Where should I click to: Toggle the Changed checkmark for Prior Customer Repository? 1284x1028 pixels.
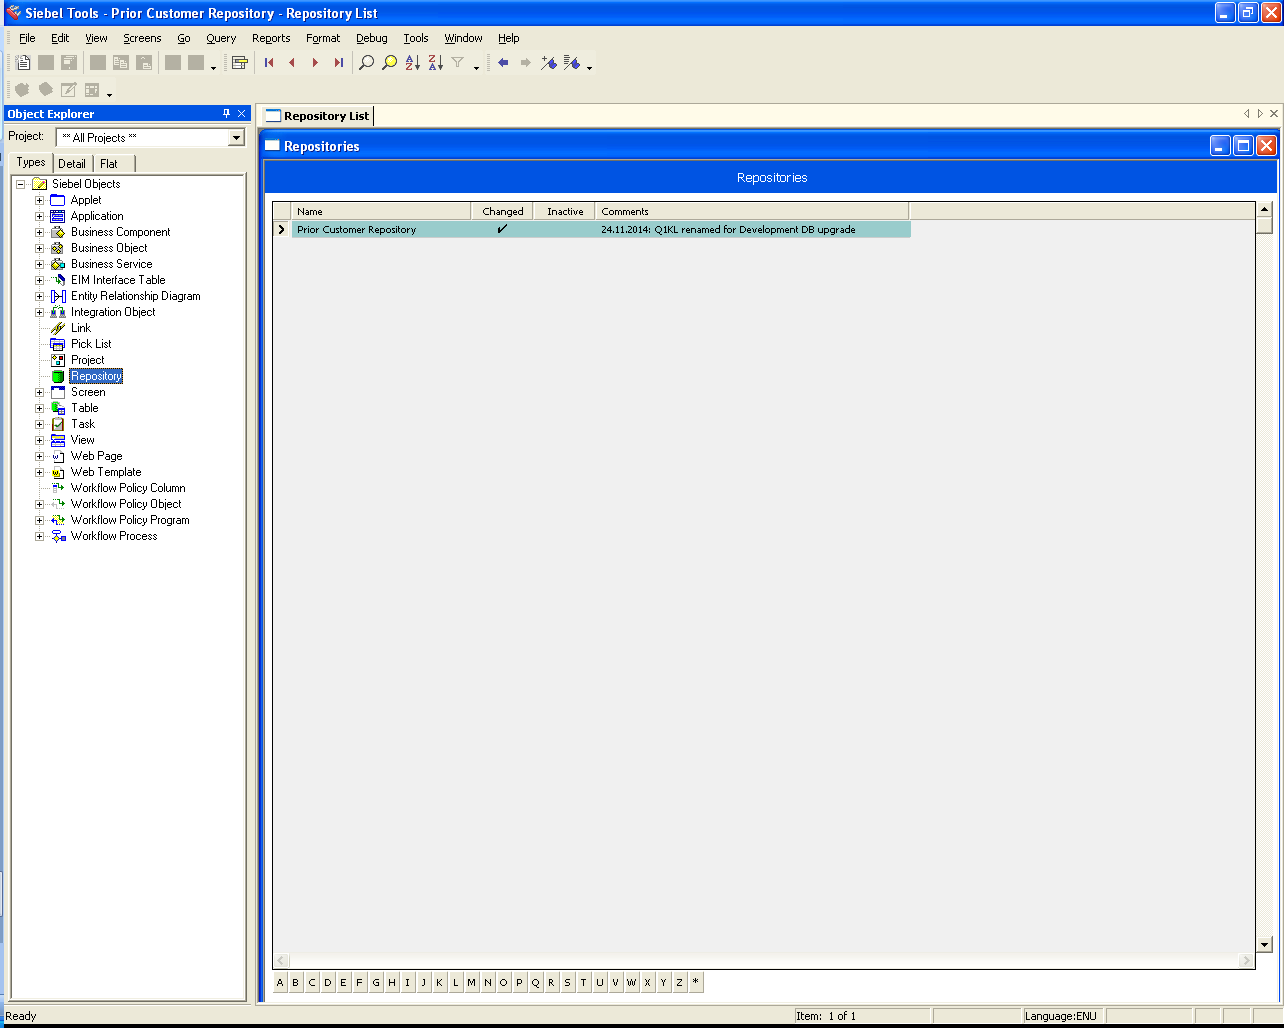[502, 230]
